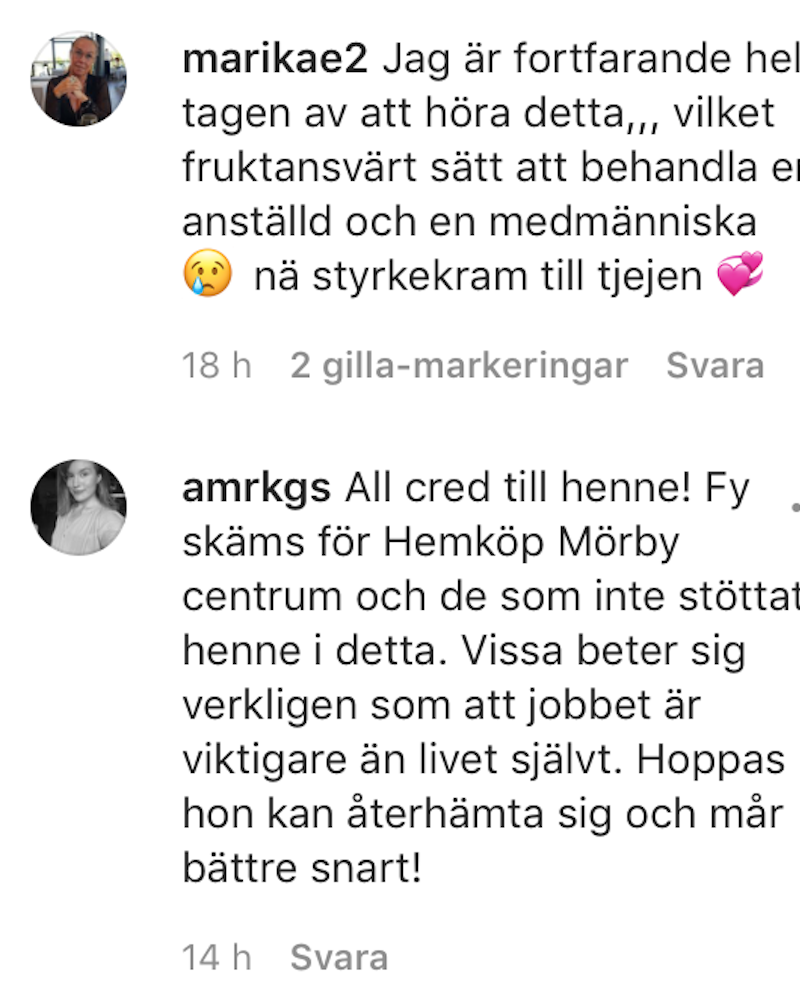View the 2 gilla-markeringar likes list
The image size is (800, 1000).
pyautogui.click(x=459, y=366)
